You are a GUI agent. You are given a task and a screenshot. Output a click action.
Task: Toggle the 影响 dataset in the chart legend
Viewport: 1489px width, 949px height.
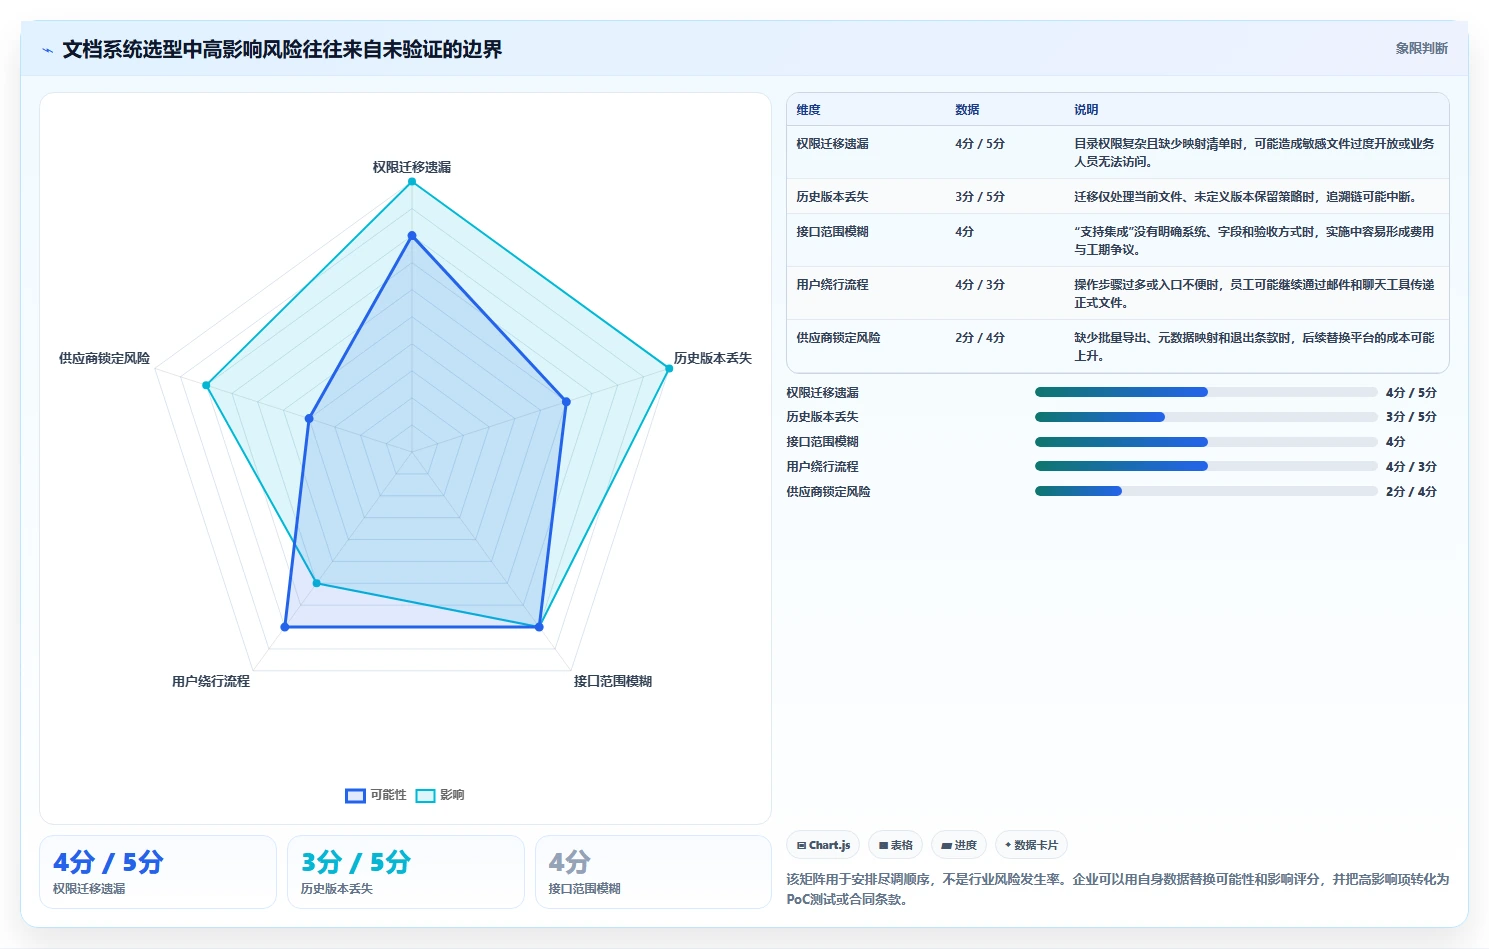click(x=440, y=795)
